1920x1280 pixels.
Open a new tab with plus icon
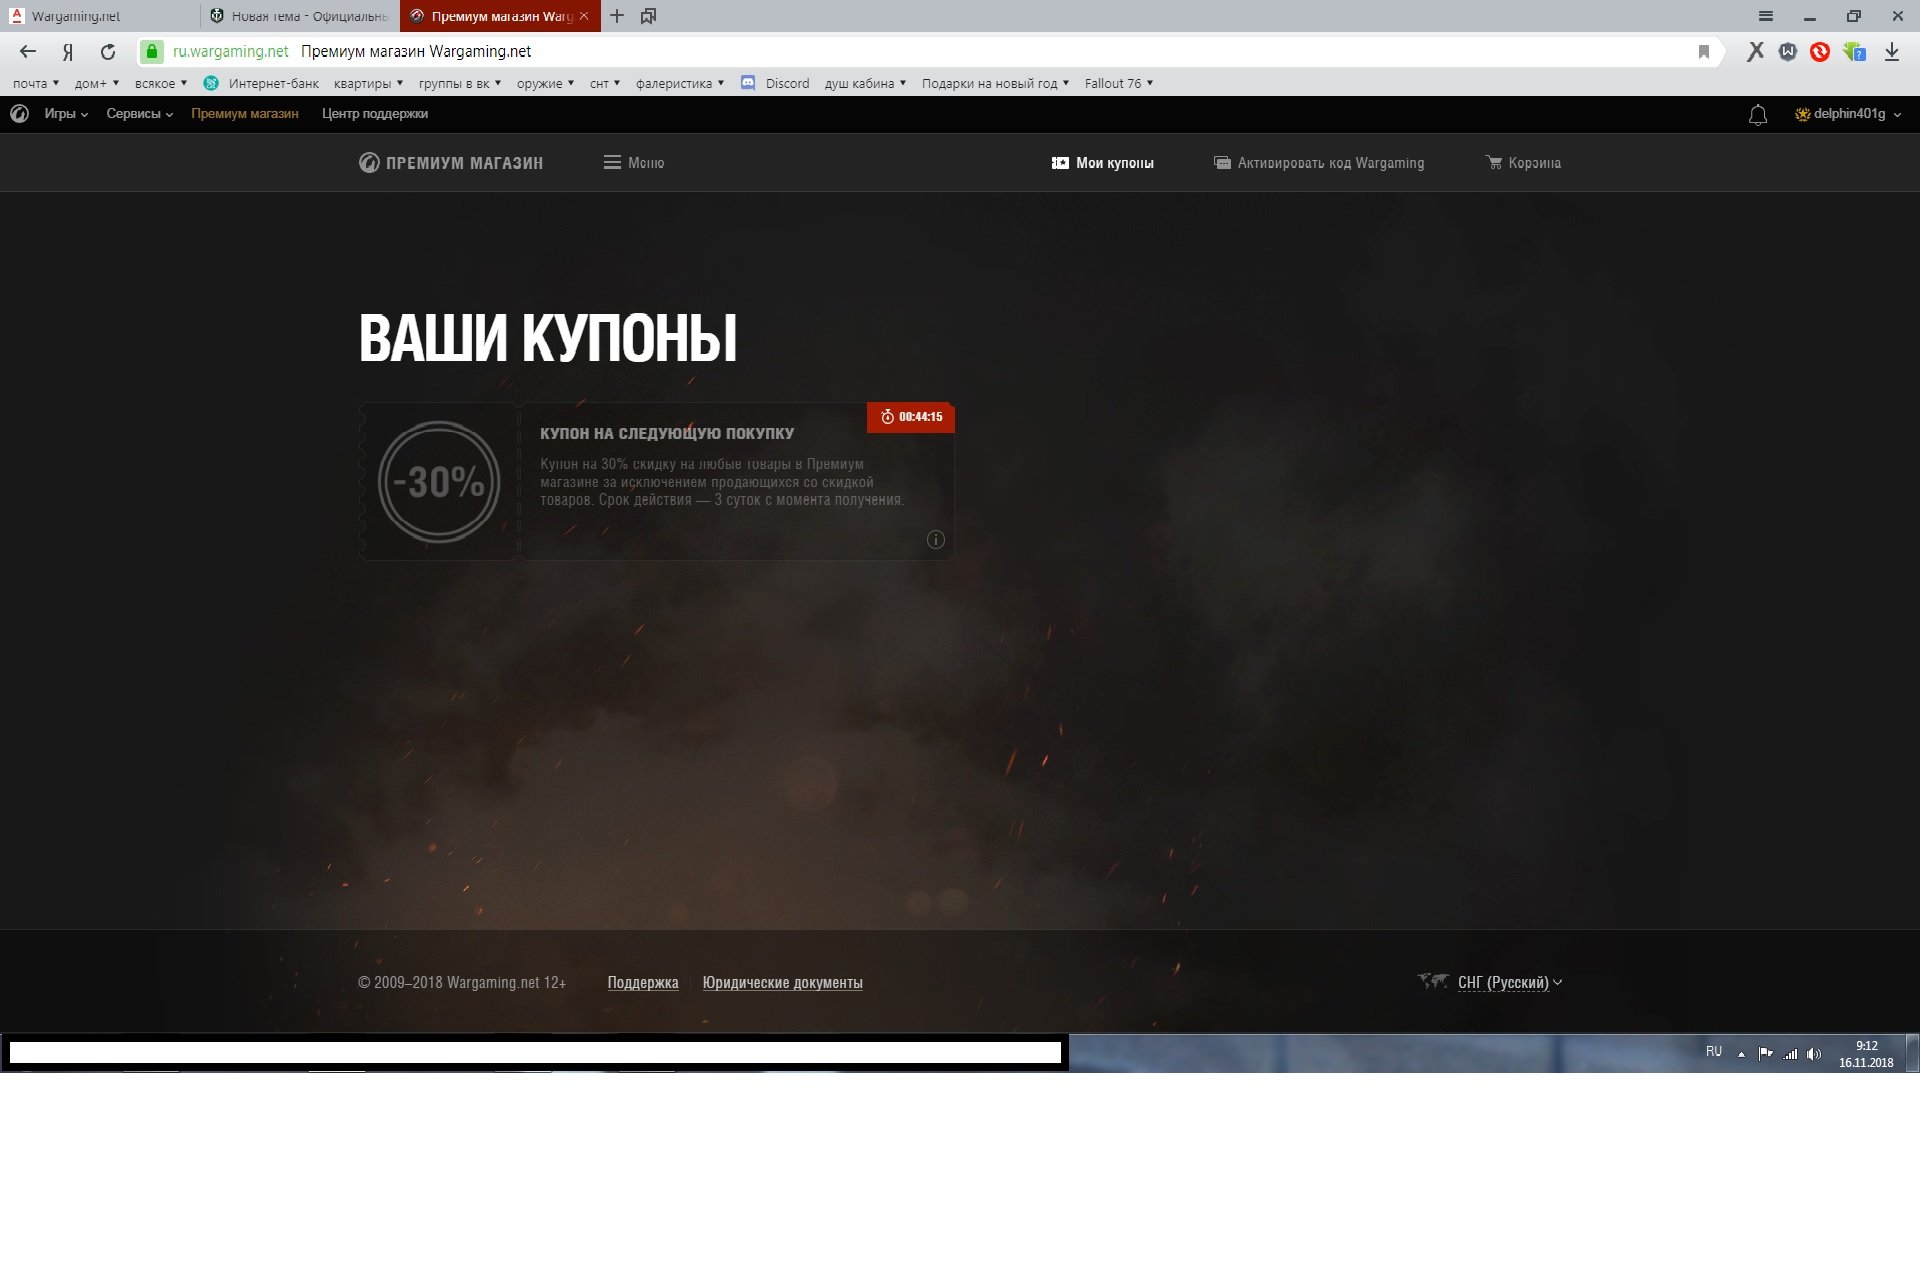[x=617, y=16]
